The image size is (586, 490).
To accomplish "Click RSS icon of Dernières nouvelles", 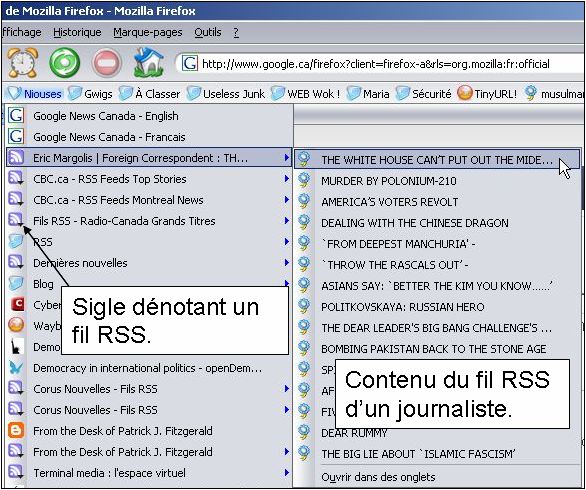I will [16, 262].
